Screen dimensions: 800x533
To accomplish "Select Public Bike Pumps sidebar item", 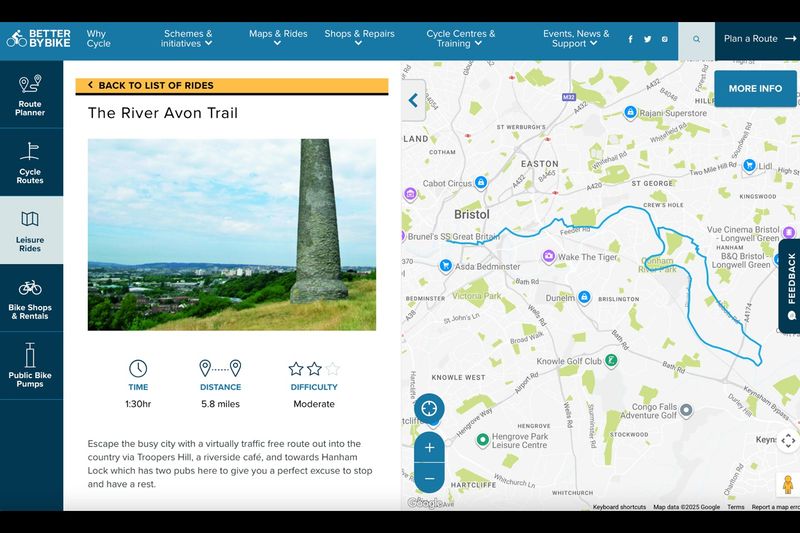I will (x=31, y=366).
